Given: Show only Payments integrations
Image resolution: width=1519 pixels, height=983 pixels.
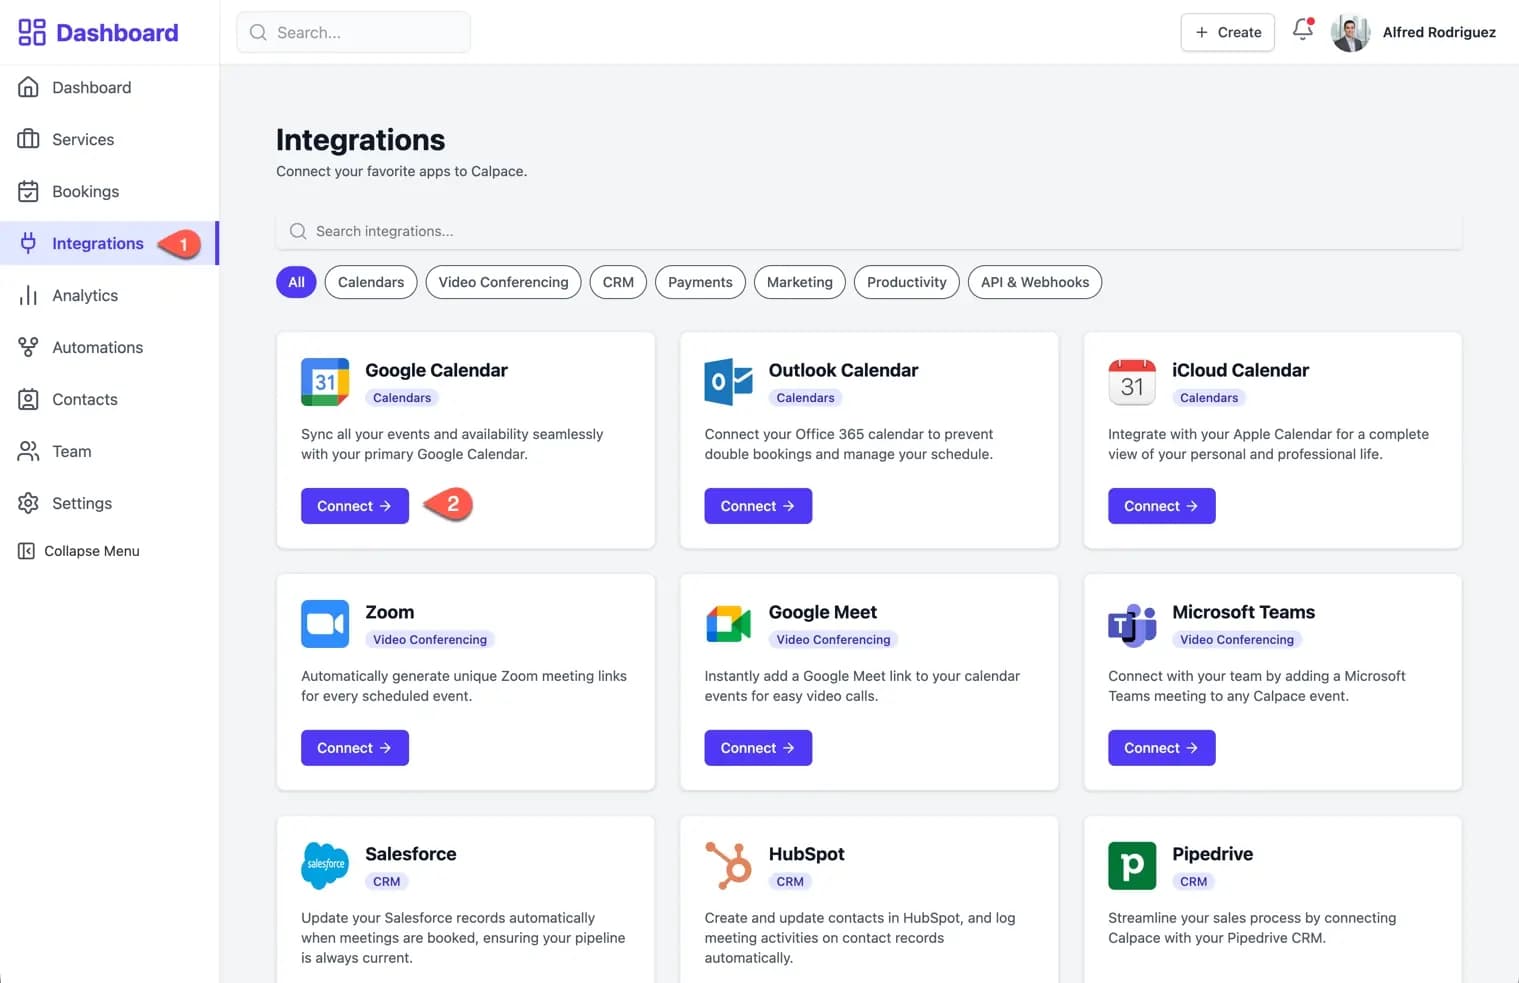Looking at the screenshot, I should click(700, 282).
